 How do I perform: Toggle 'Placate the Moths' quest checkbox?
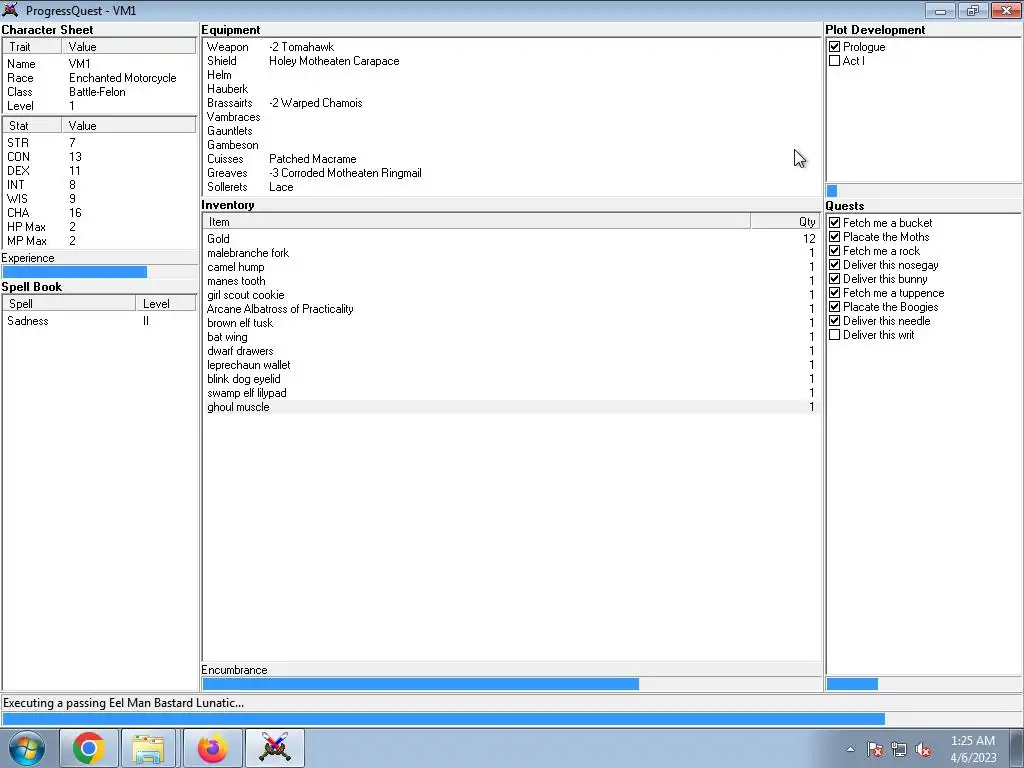click(835, 236)
